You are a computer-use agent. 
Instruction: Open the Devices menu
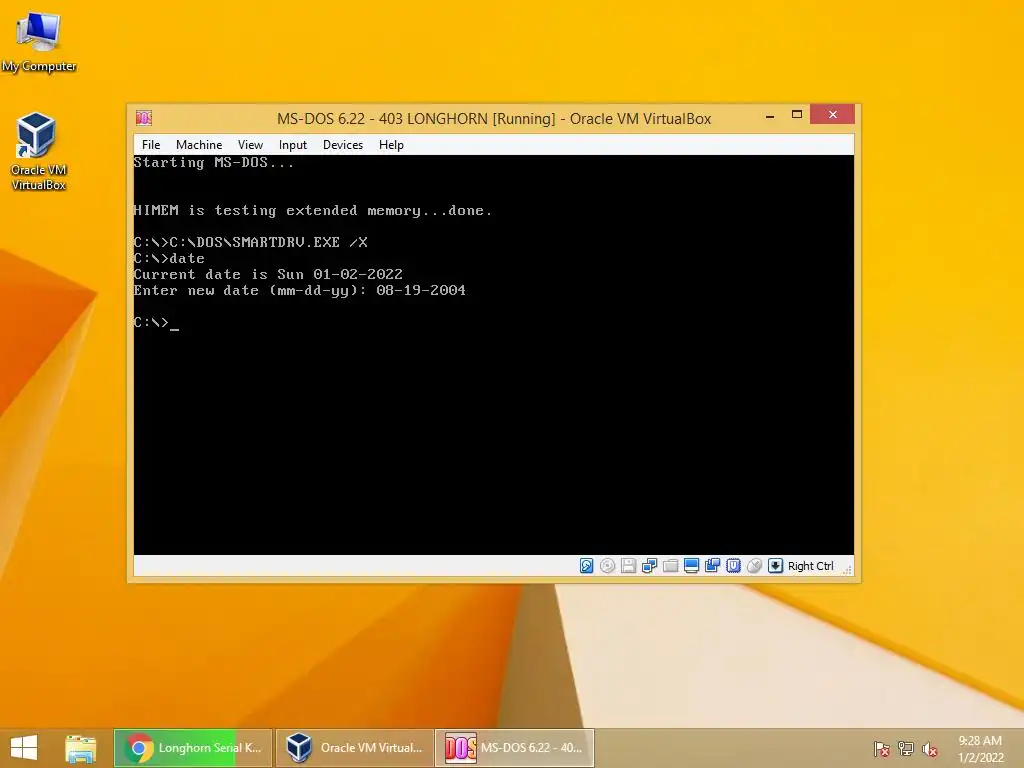(343, 144)
